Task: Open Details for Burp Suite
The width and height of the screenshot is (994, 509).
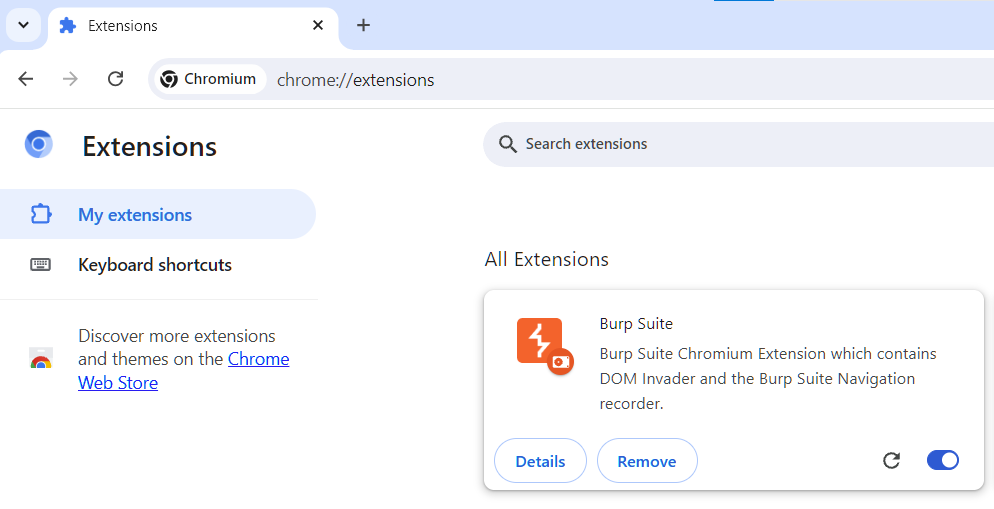Action: (540, 461)
